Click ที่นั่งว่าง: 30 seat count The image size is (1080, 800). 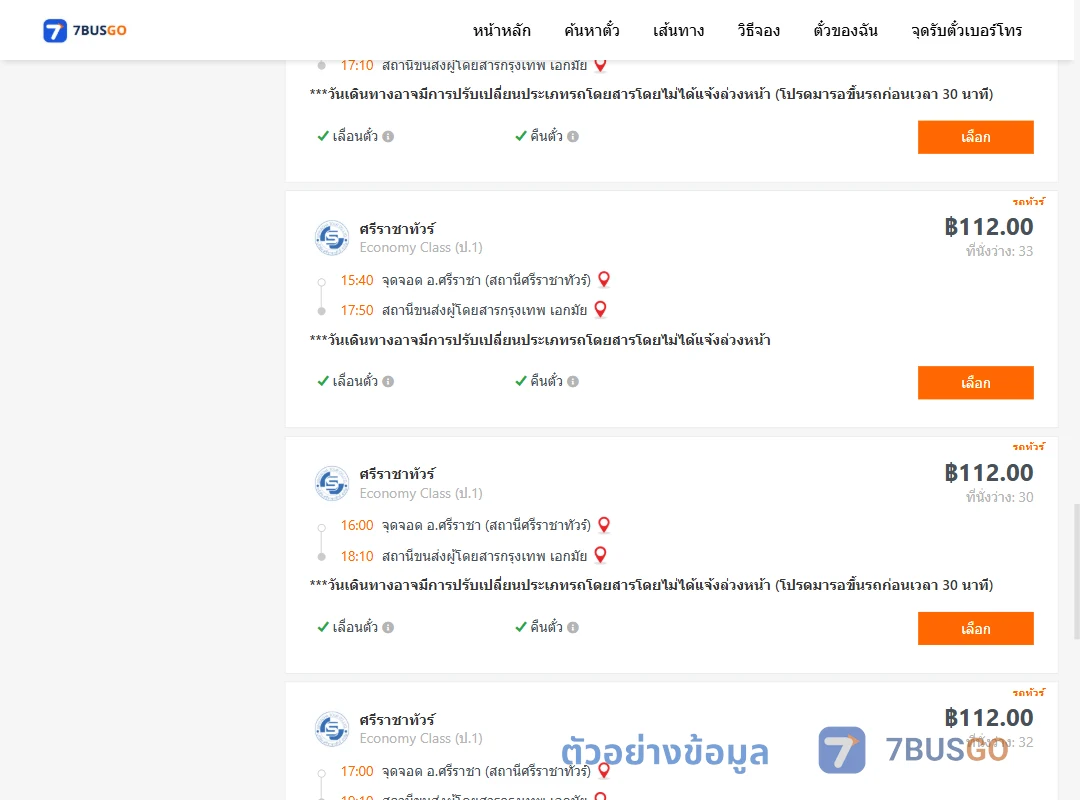coord(999,498)
